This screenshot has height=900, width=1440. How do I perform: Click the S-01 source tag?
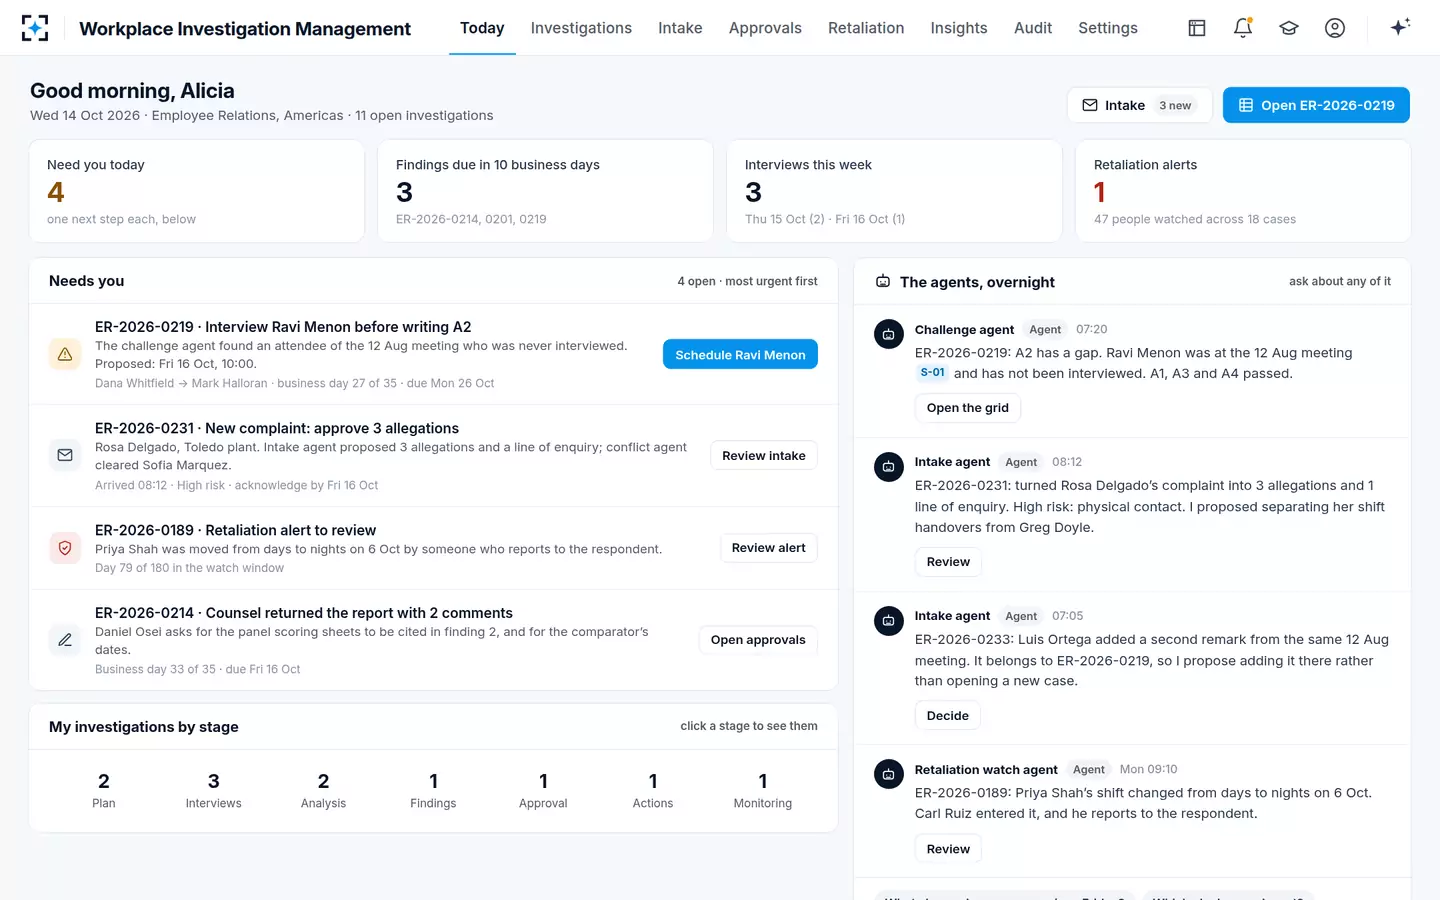(932, 373)
